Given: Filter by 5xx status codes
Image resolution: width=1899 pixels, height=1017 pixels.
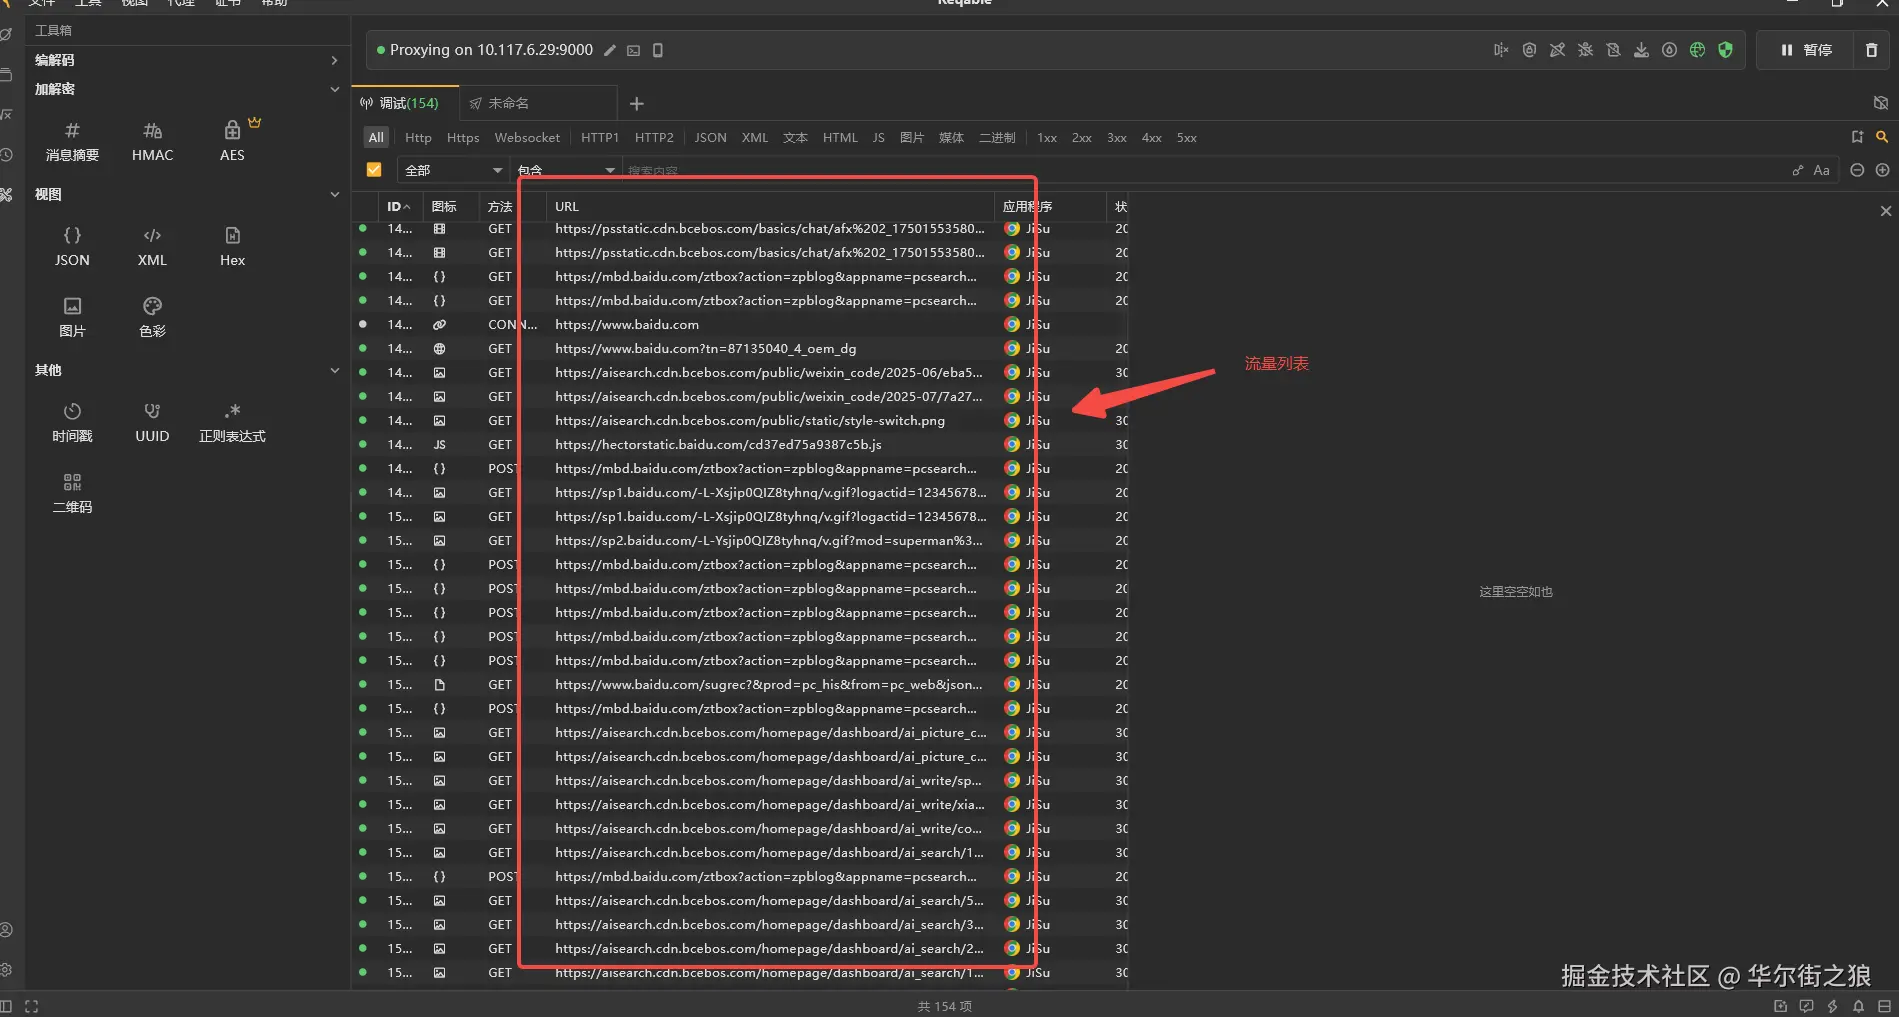Looking at the screenshot, I should pyautogui.click(x=1187, y=138).
